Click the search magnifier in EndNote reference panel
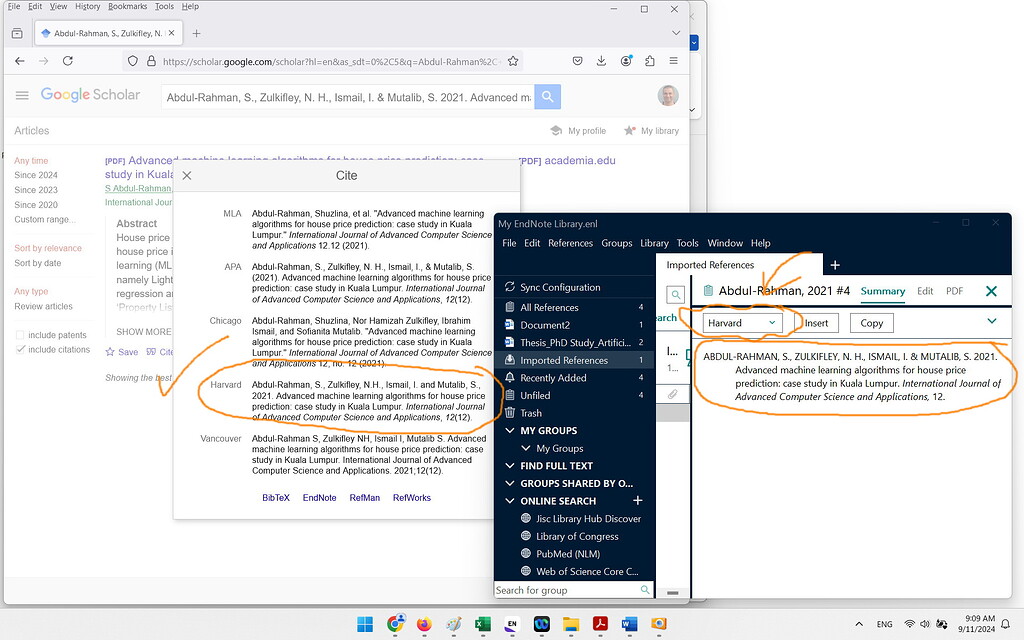The height and width of the screenshot is (640, 1024). [676, 295]
